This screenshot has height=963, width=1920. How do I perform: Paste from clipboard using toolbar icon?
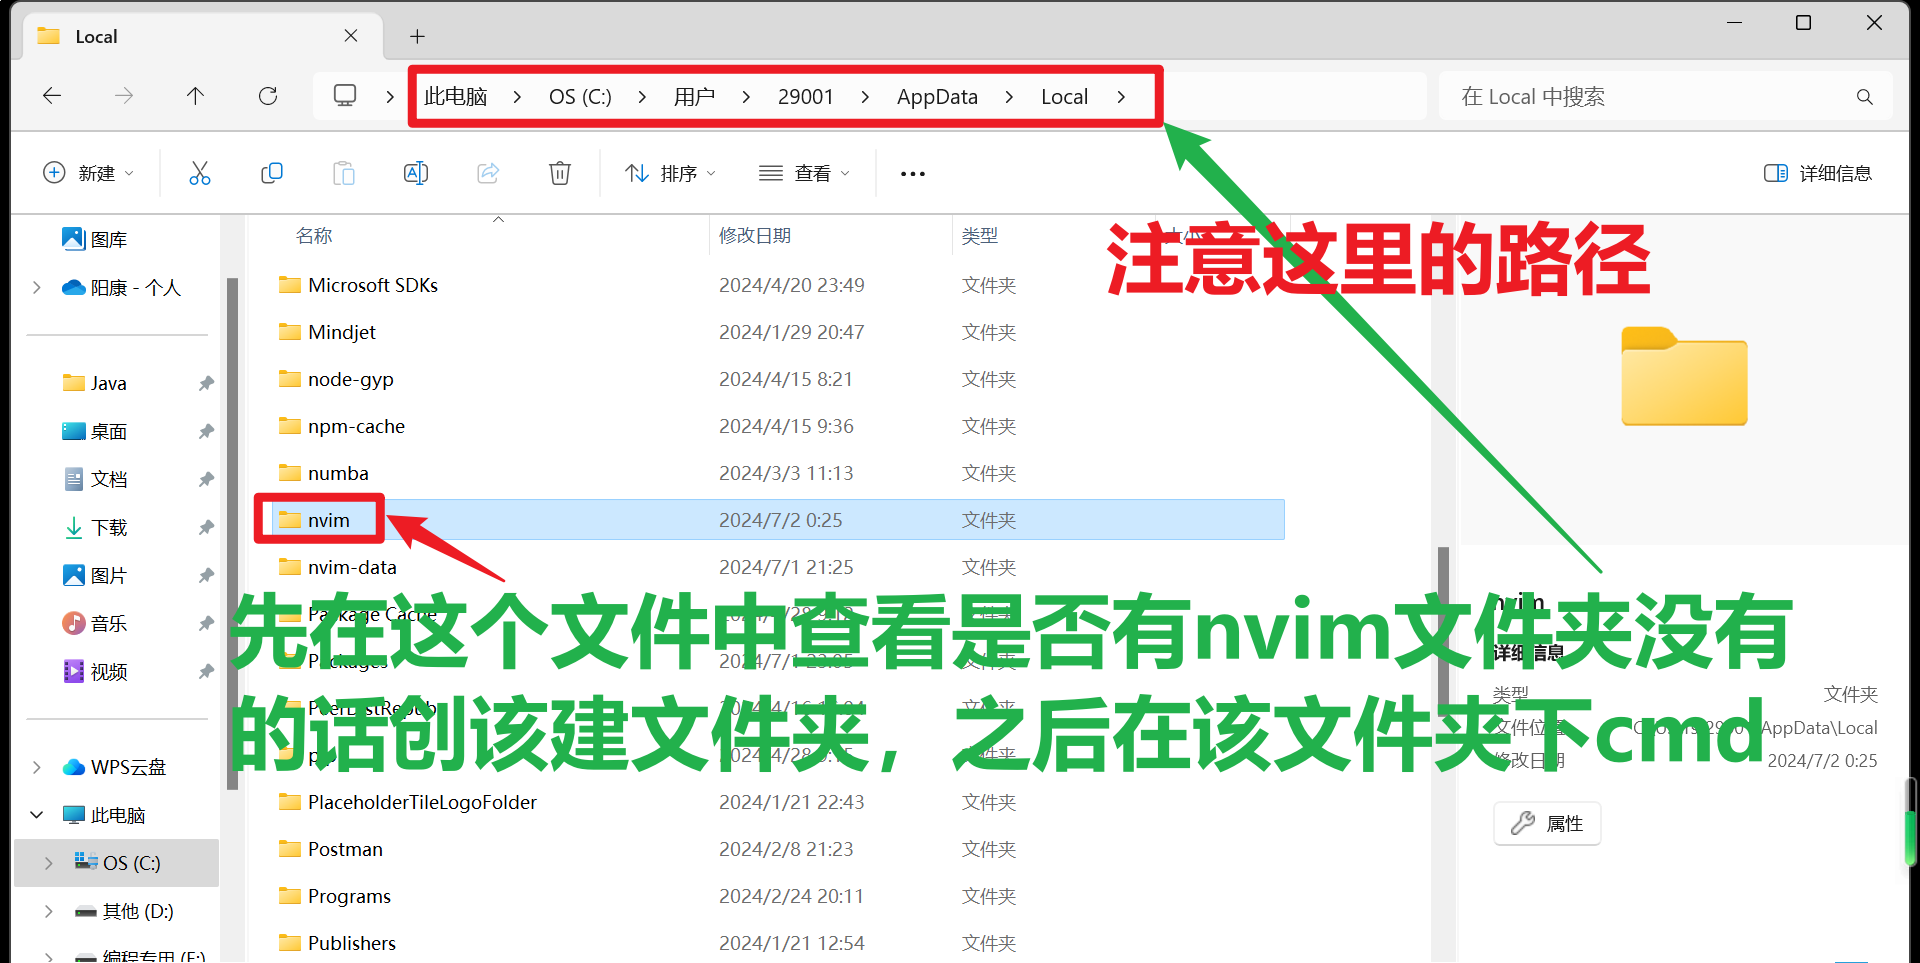tap(344, 172)
